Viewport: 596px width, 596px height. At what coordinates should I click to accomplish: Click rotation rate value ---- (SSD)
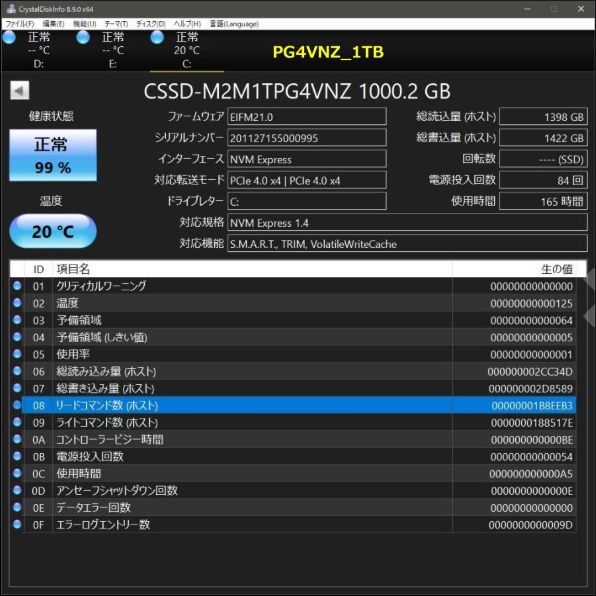tap(543, 159)
